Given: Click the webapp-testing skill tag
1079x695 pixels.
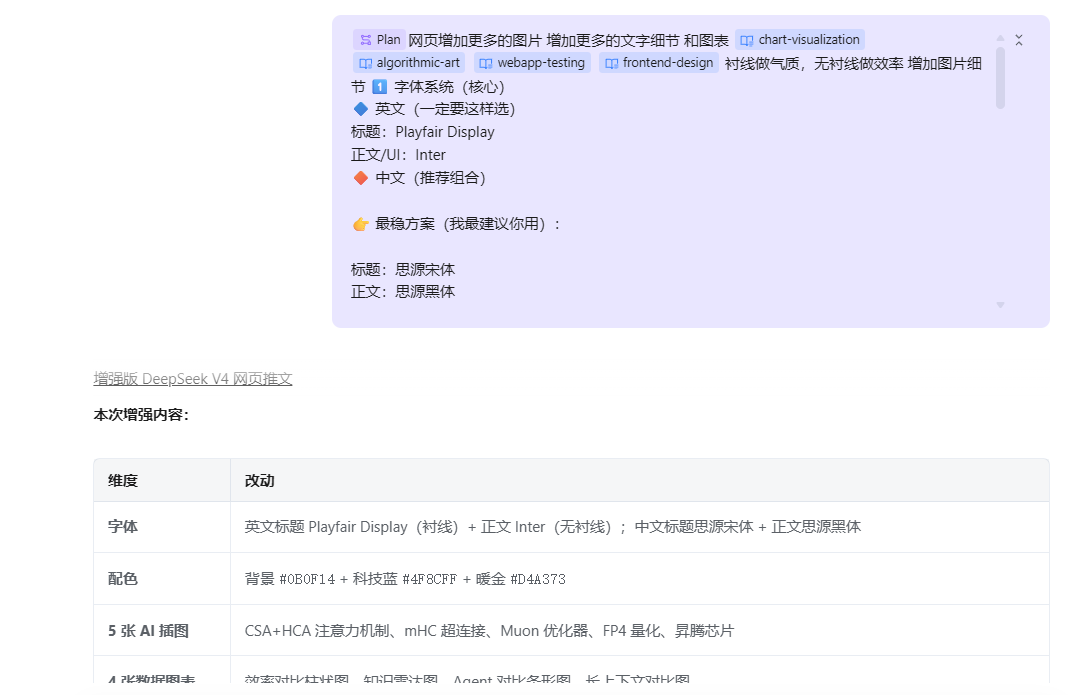Looking at the screenshot, I should (532, 63).
